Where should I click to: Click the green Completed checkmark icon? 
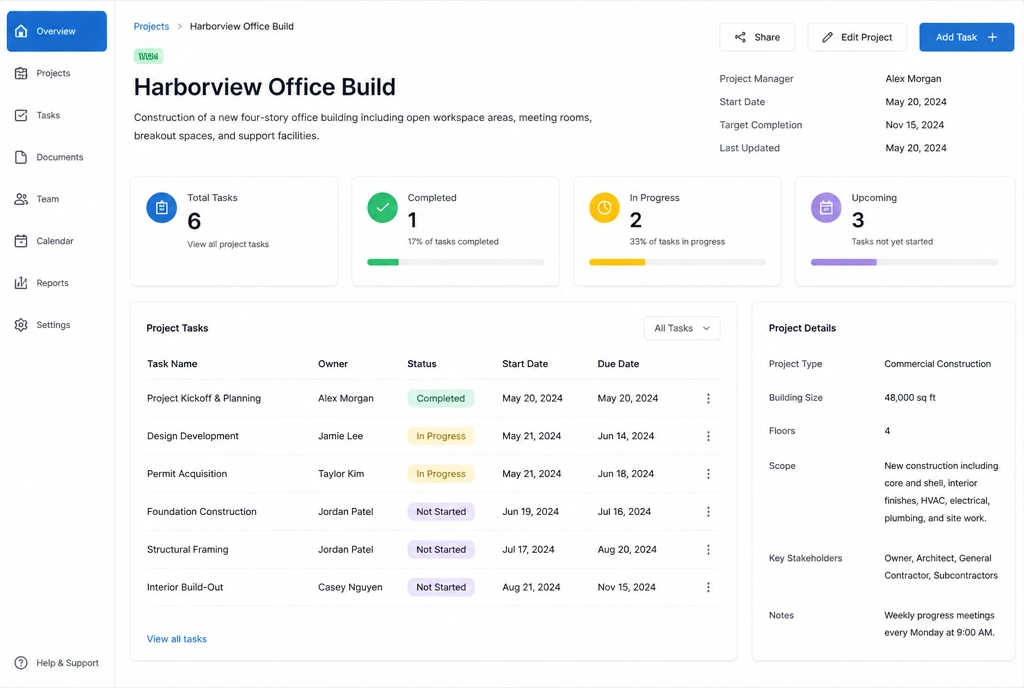coord(382,208)
